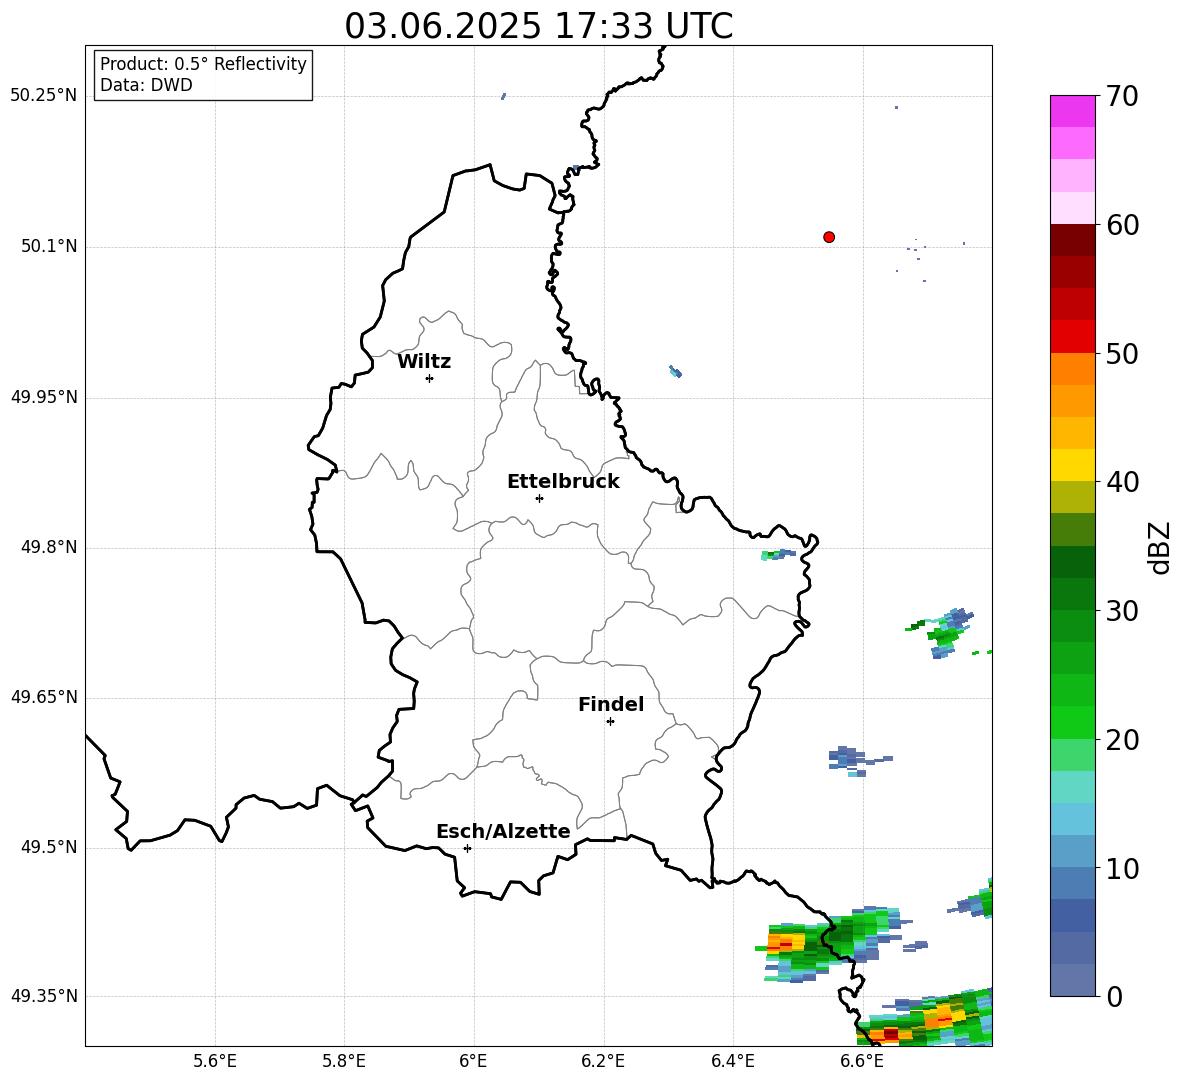Click the dark red 55-60 dBZ colorbar segment
1184x1081 pixels.
pyautogui.click(x=1072, y=256)
